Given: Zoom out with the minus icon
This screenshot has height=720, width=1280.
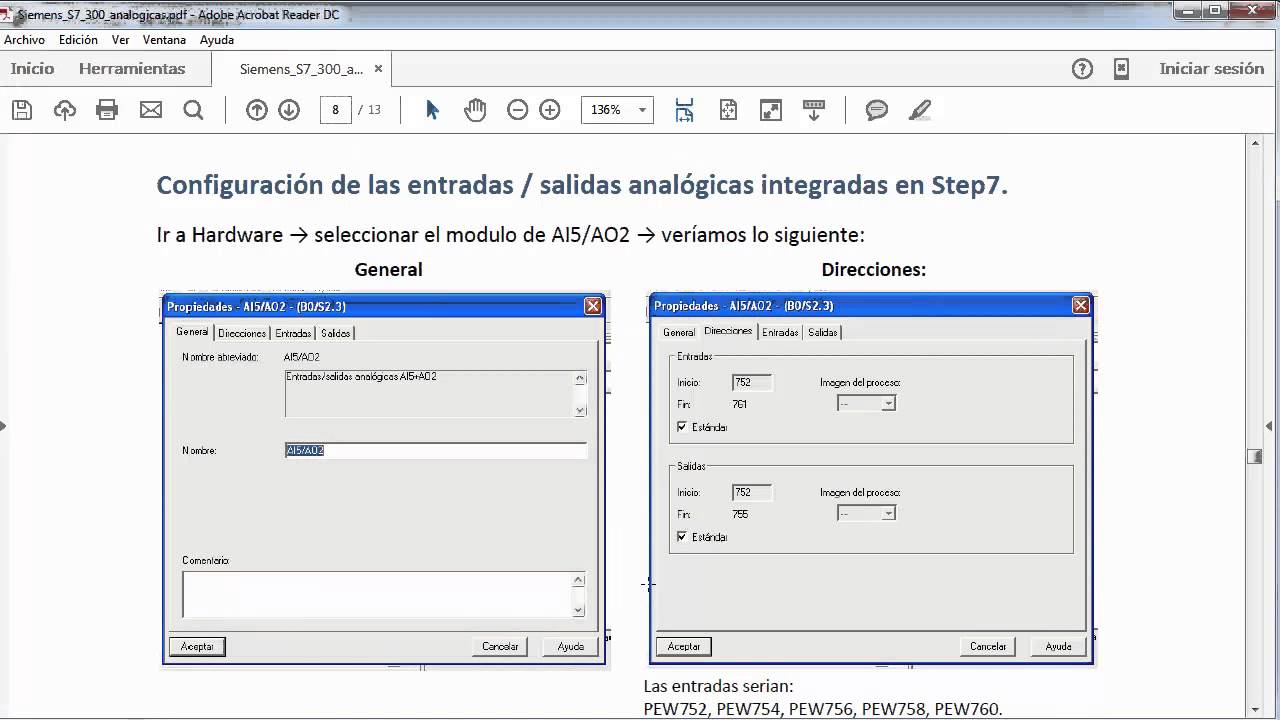Looking at the screenshot, I should tap(517, 110).
